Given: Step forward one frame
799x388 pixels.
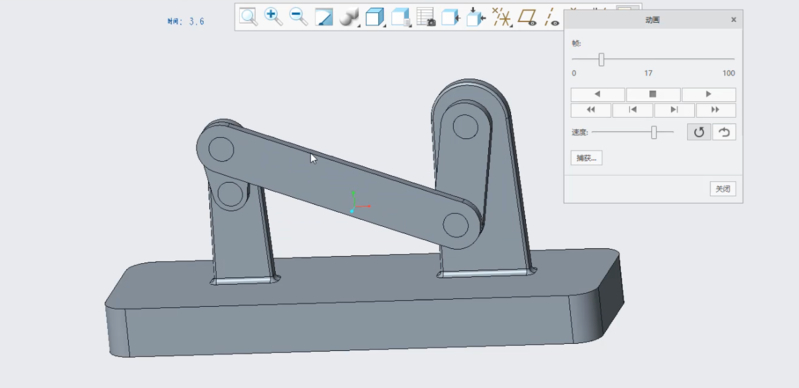Looking at the screenshot, I should click(674, 110).
